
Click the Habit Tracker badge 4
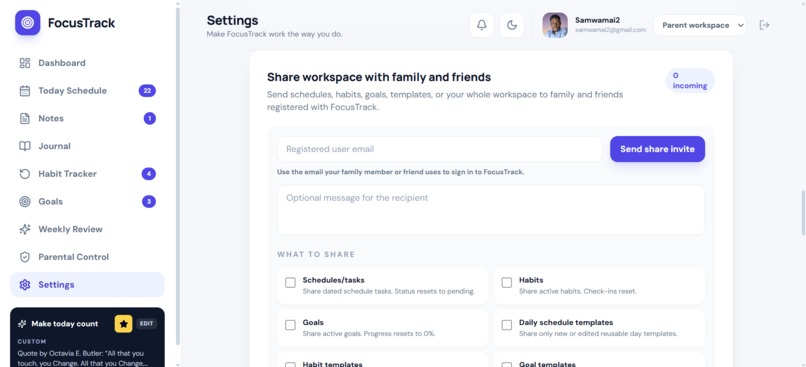(x=149, y=174)
